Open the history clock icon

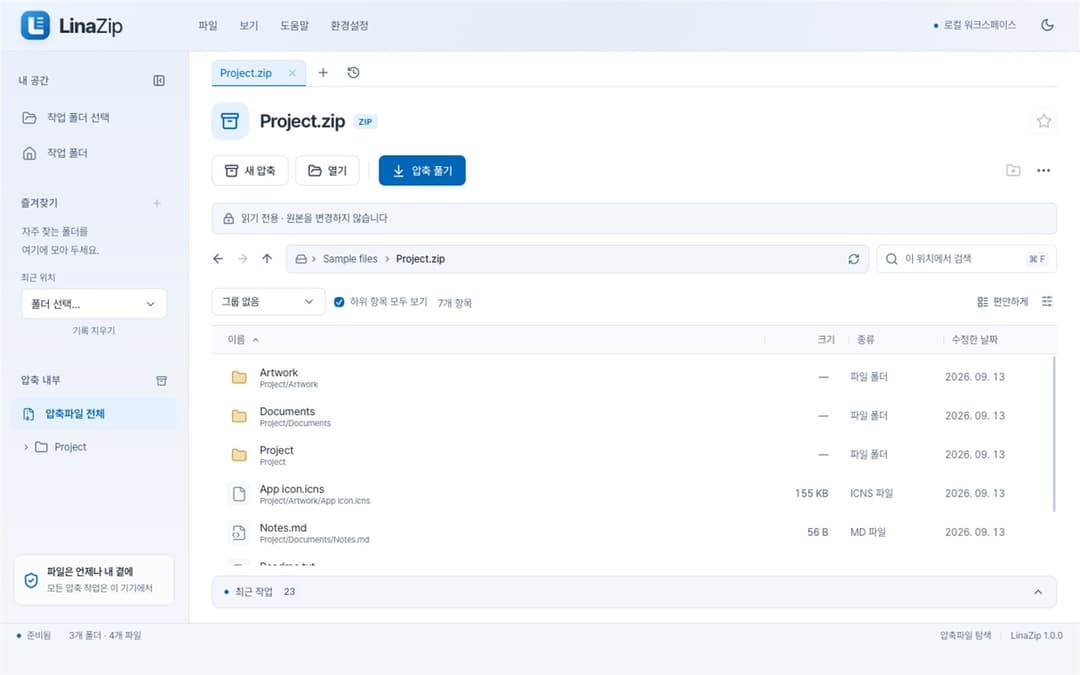tap(353, 72)
